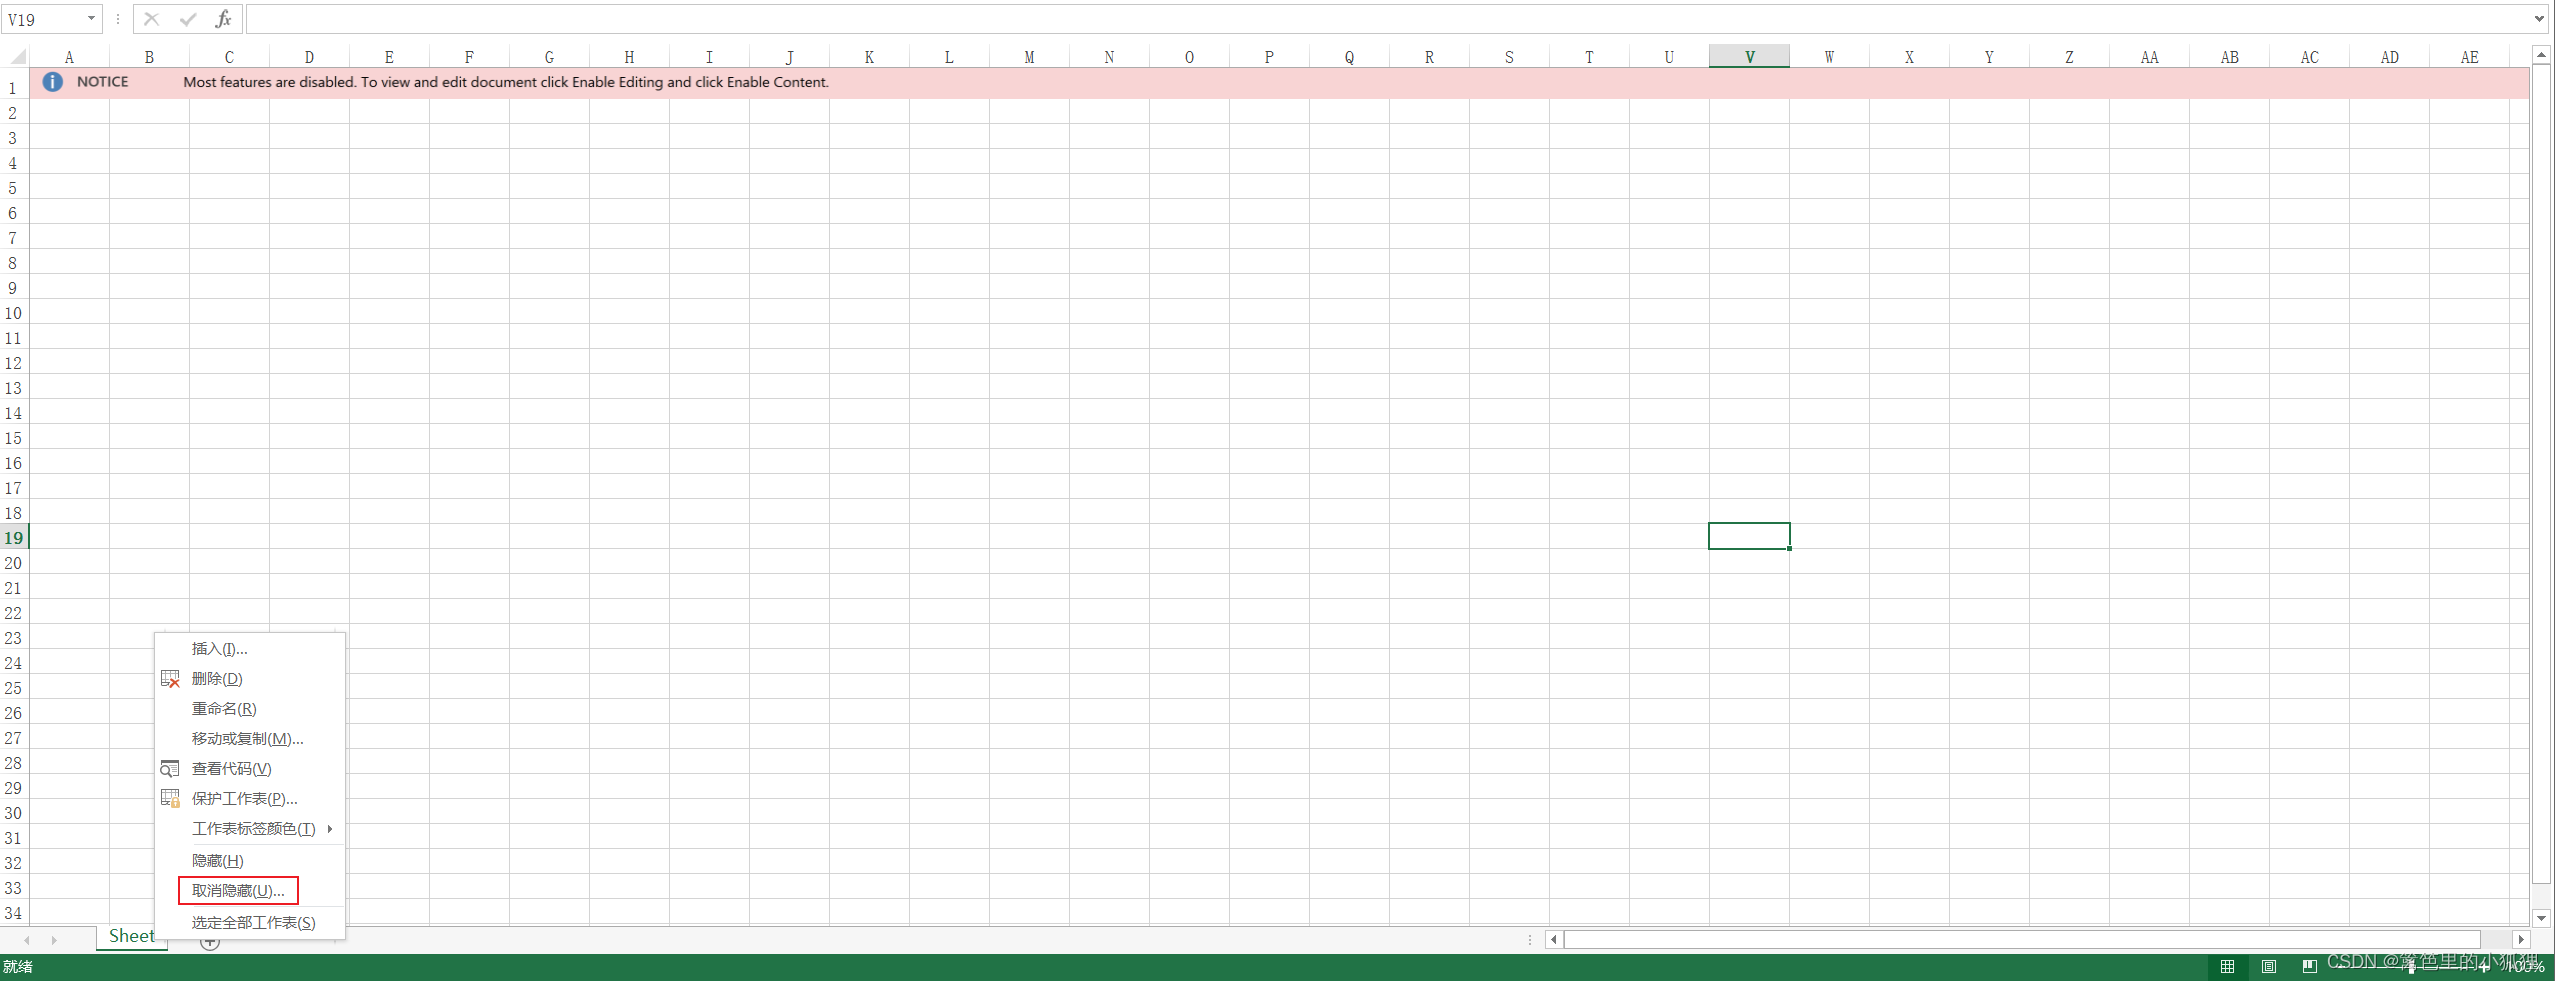The width and height of the screenshot is (2555, 981).
Task: Click the fx insert function icon
Action: click(223, 19)
